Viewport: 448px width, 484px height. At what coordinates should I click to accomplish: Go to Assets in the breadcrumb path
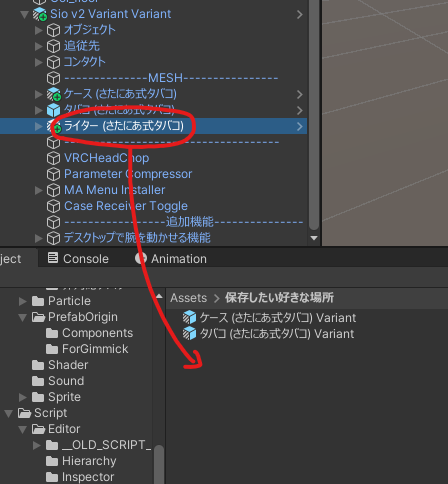(x=188, y=298)
